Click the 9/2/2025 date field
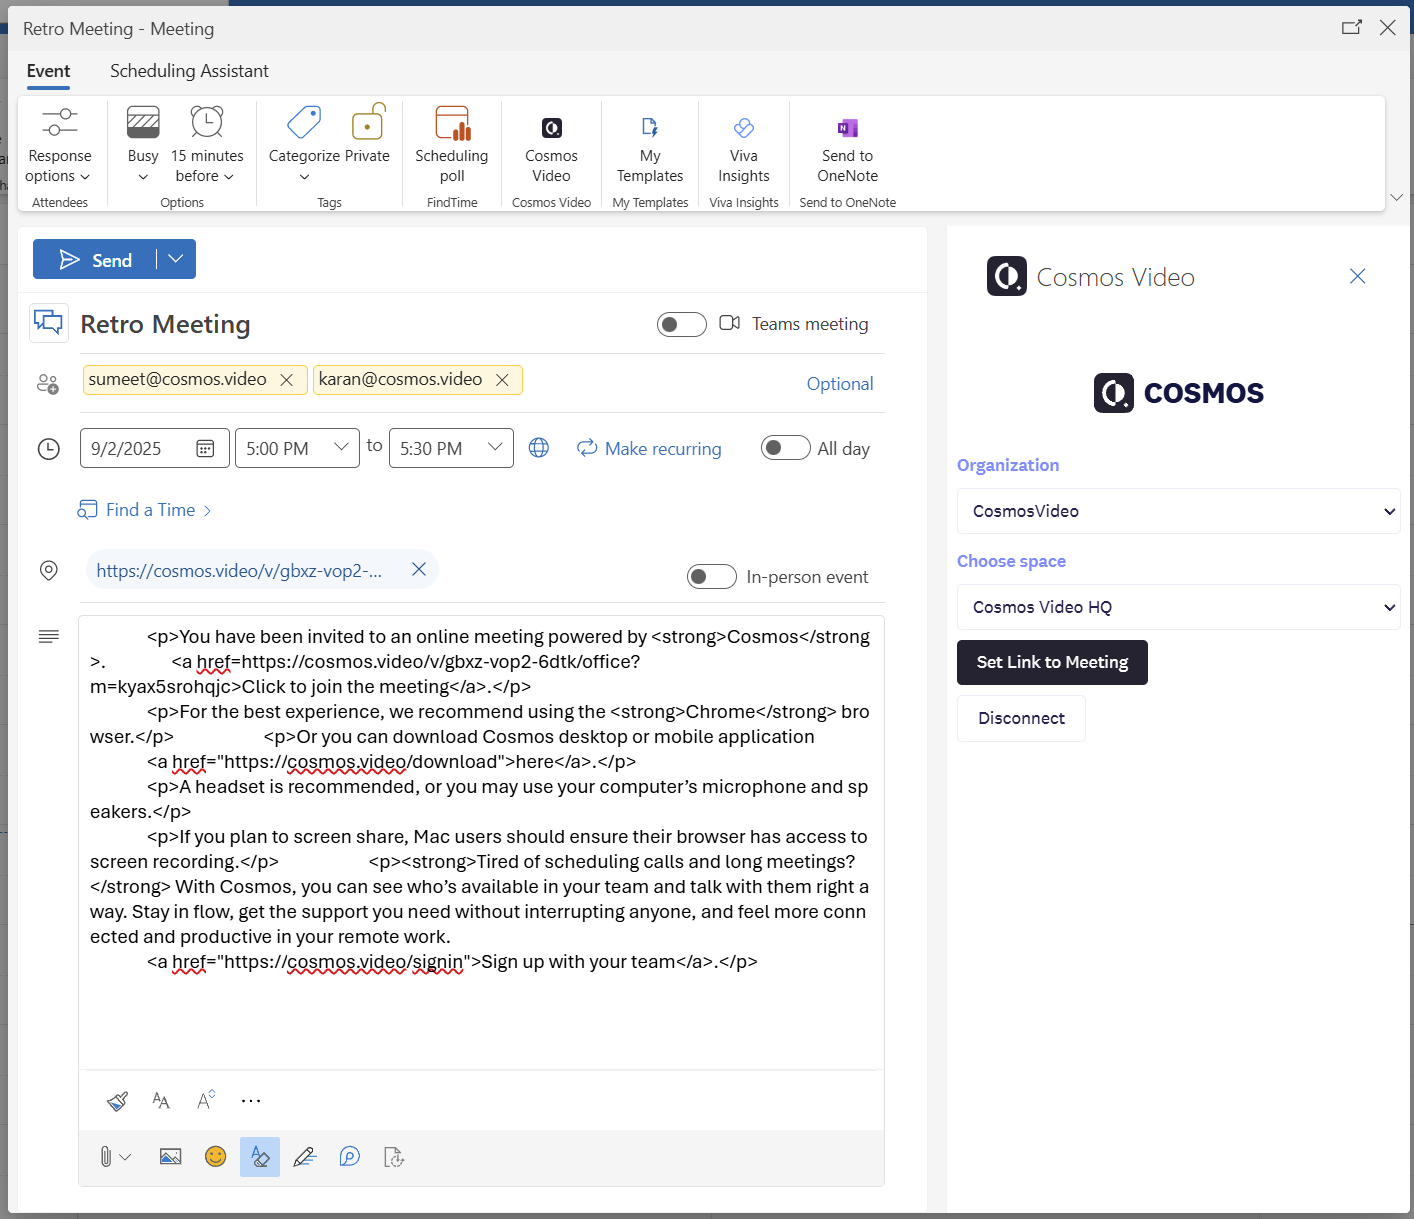The height and width of the screenshot is (1219, 1414). [x=155, y=448]
